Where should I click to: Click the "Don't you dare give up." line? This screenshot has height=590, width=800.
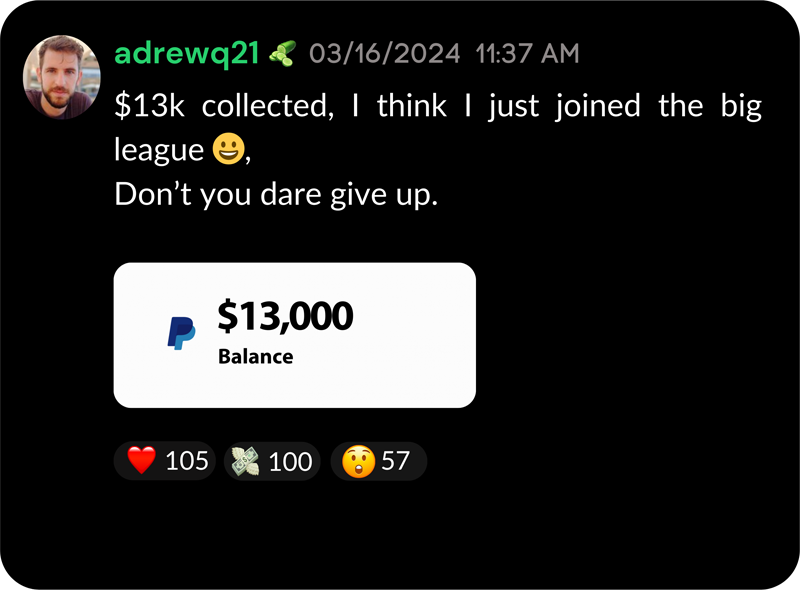click(x=276, y=194)
